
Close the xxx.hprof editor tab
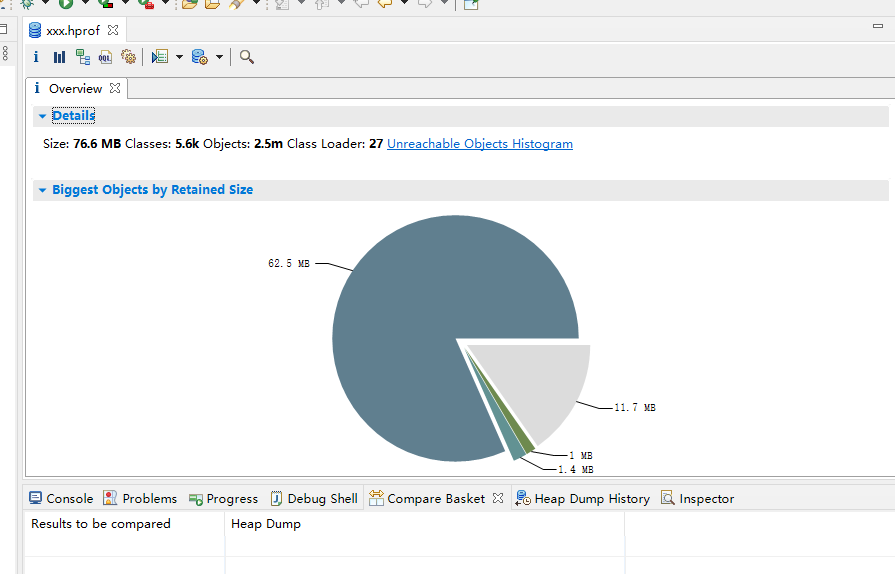113,31
